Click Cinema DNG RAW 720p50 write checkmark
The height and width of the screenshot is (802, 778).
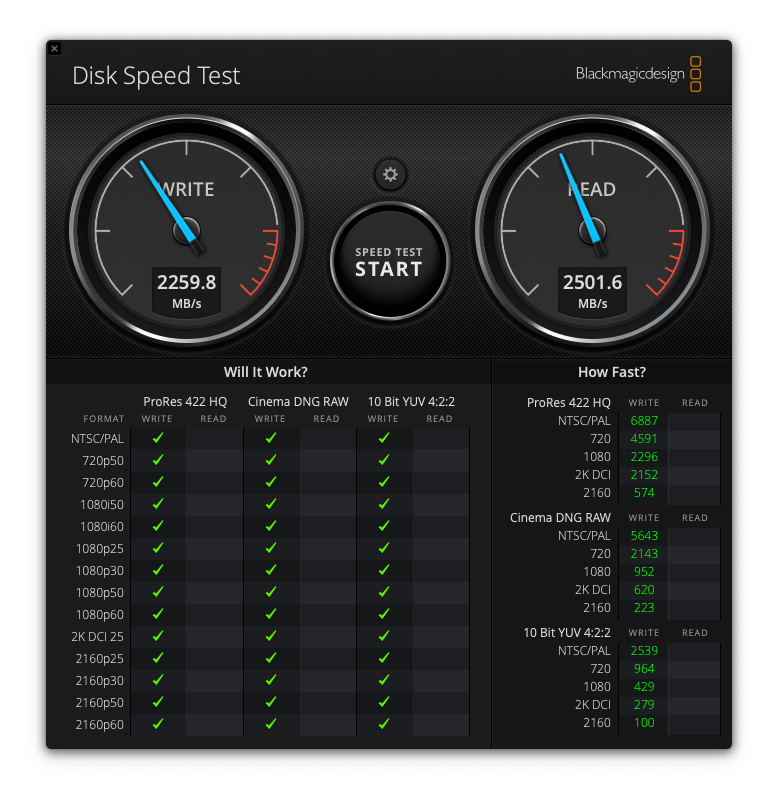click(270, 460)
